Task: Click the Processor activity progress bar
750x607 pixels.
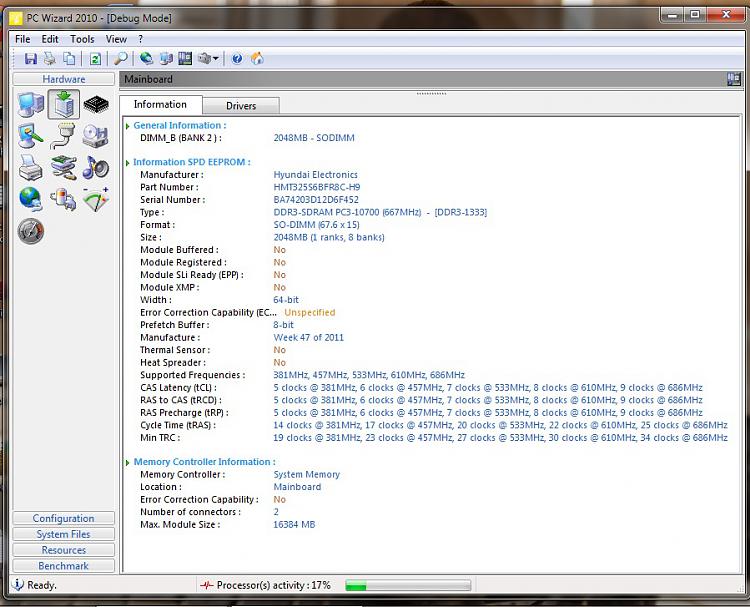Action: (408, 585)
